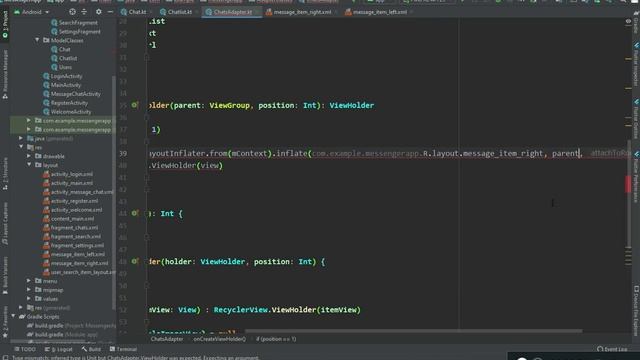
Task: Open the Logcat tool window
Action: point(58,349)
